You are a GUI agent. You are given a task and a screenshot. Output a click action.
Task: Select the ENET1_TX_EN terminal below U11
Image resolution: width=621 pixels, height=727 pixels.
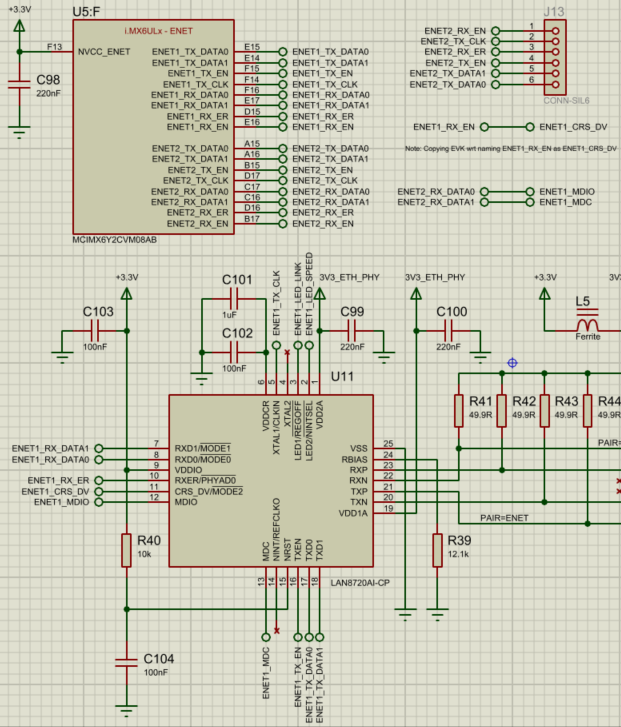[x=298, y=637]
